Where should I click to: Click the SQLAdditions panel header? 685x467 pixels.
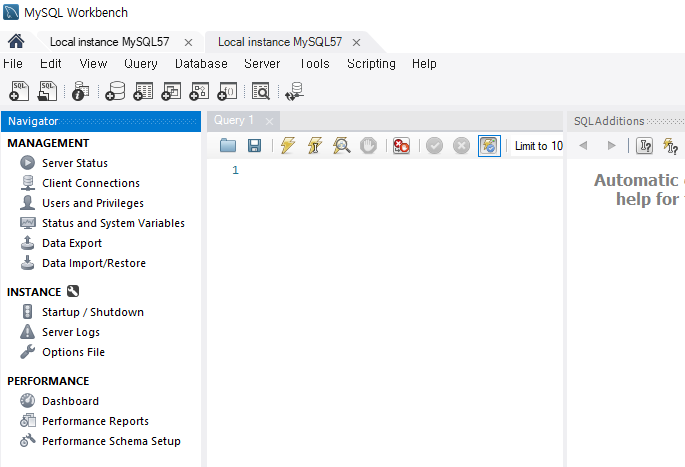click(626, 121)
